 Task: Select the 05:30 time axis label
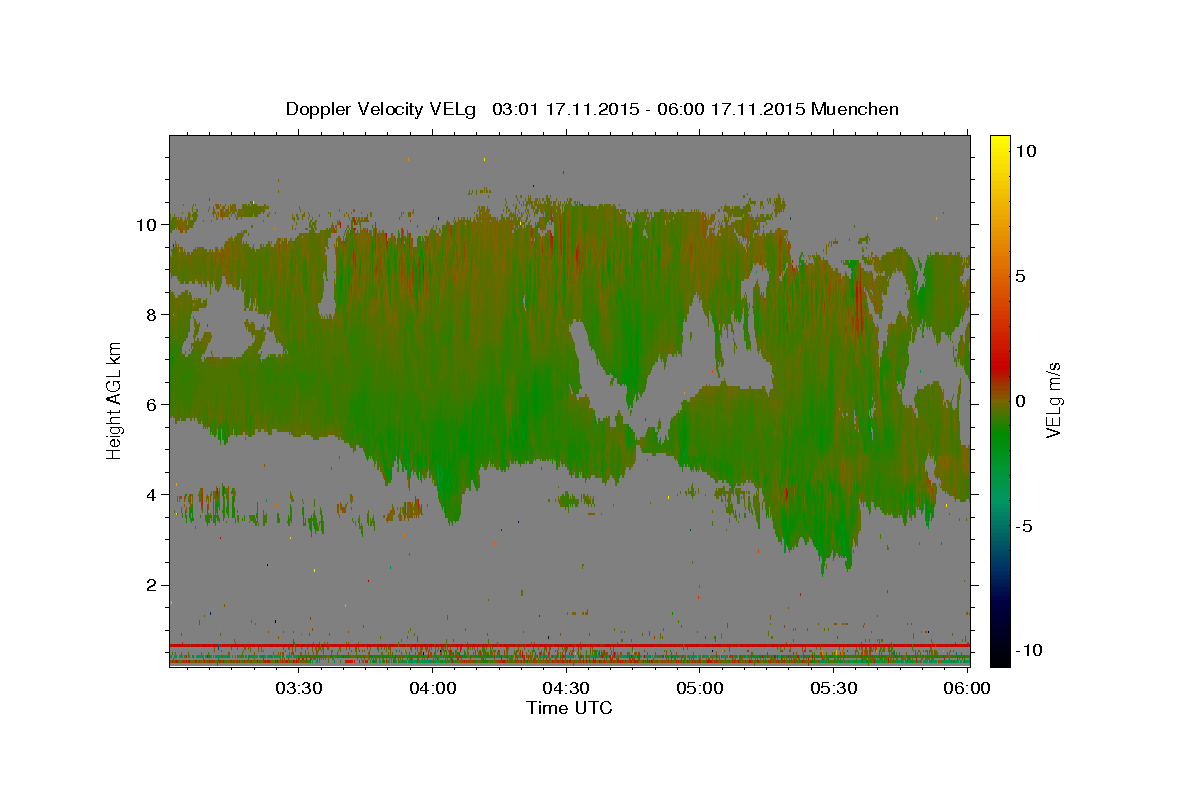[x=834, y=688]
